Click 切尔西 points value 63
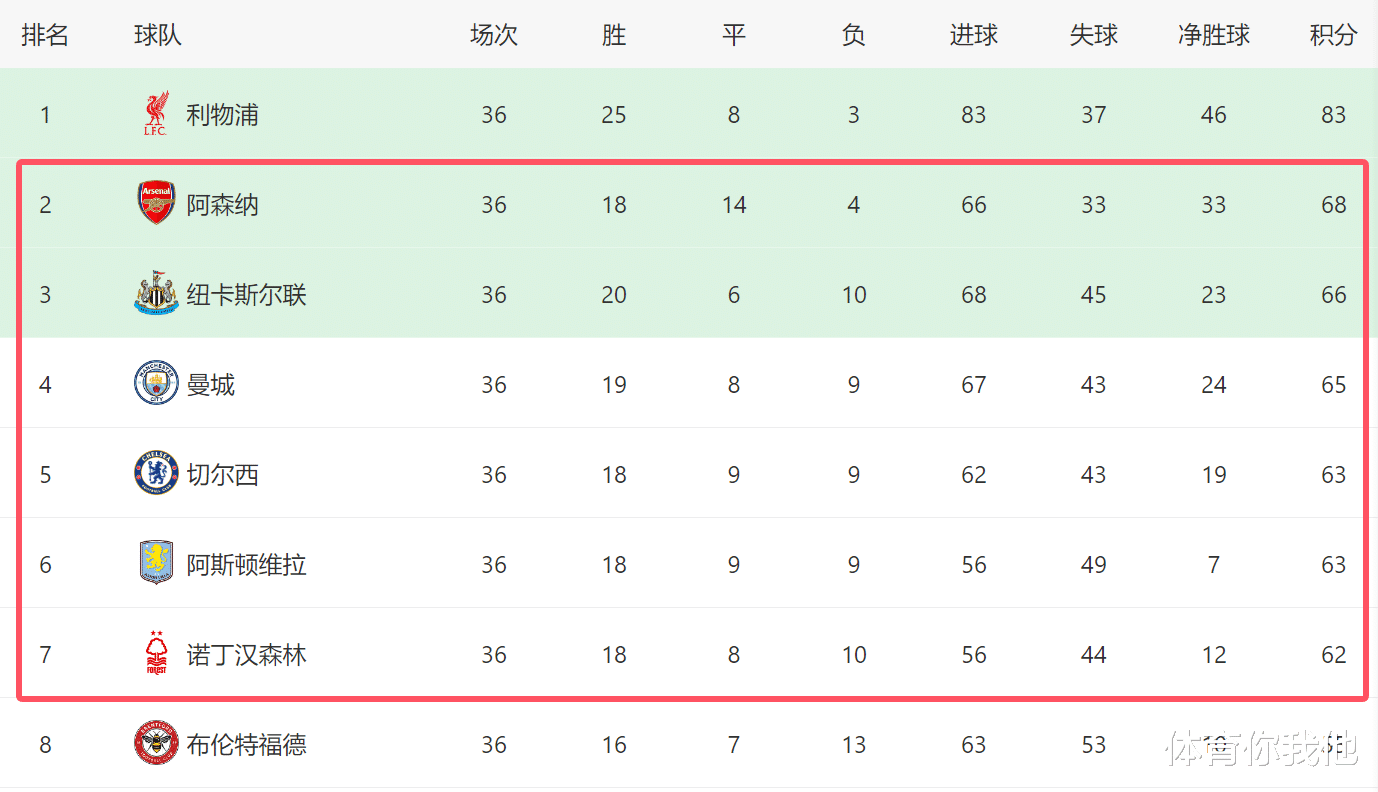This screenshot has width=1378, height=792. point(1333,475)
